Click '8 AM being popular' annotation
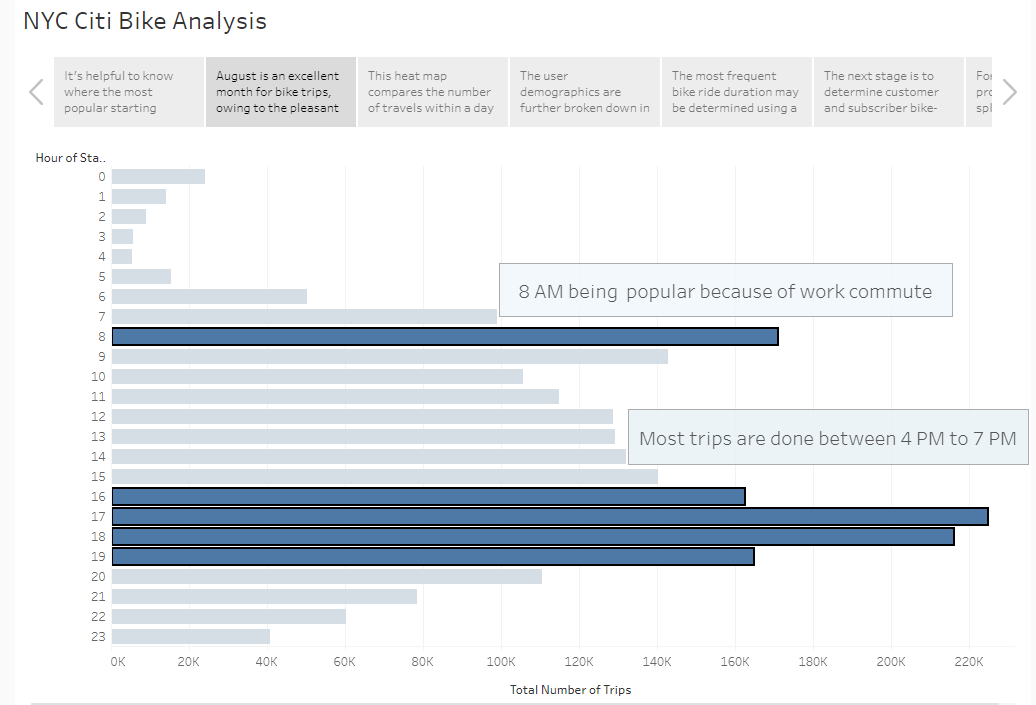Screen dimensions: 1036x705 pos(725,291)
